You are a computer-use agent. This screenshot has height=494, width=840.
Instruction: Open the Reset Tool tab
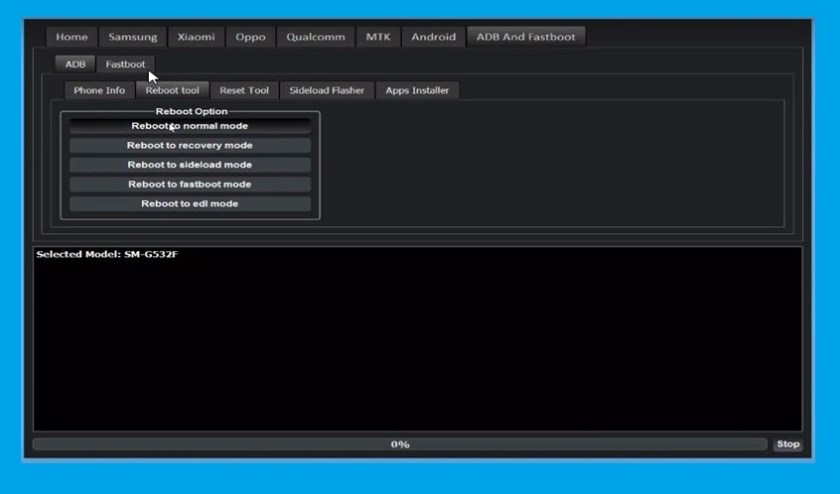coord(244,91)
